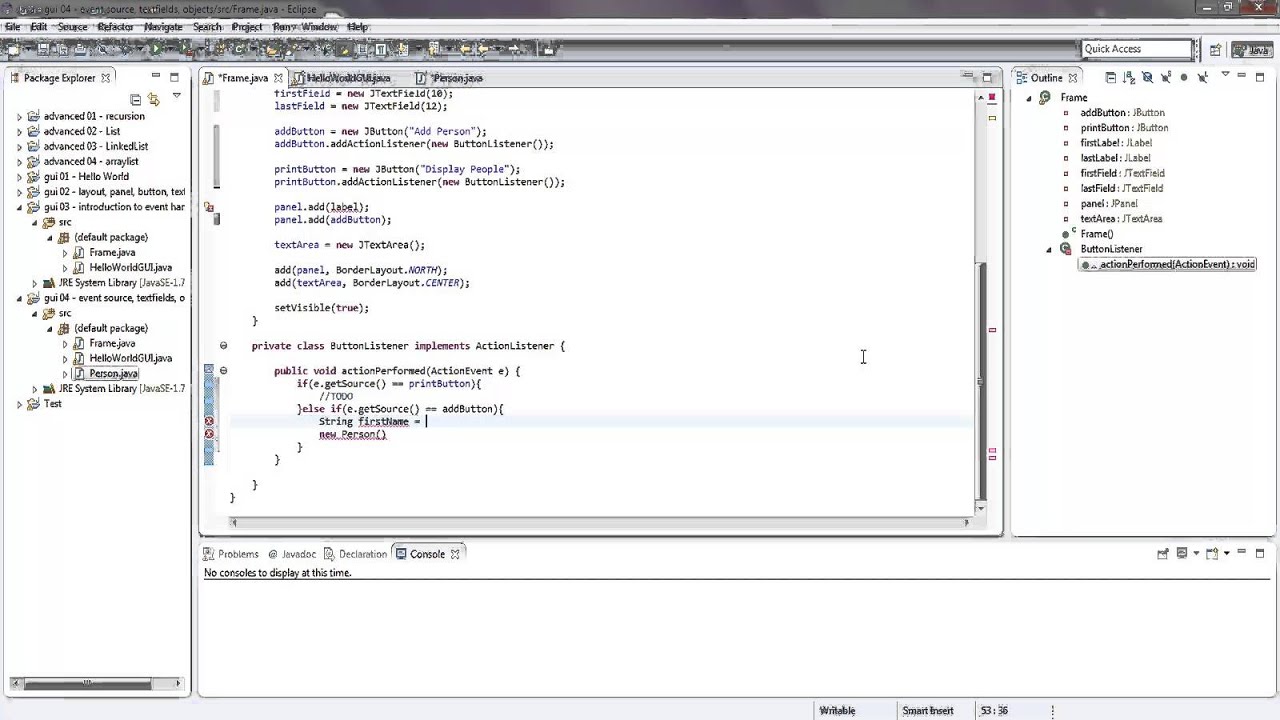1280x720 pixels.
Task: Toggle Hide Fields in Outline view
Action: (1147, 77)
